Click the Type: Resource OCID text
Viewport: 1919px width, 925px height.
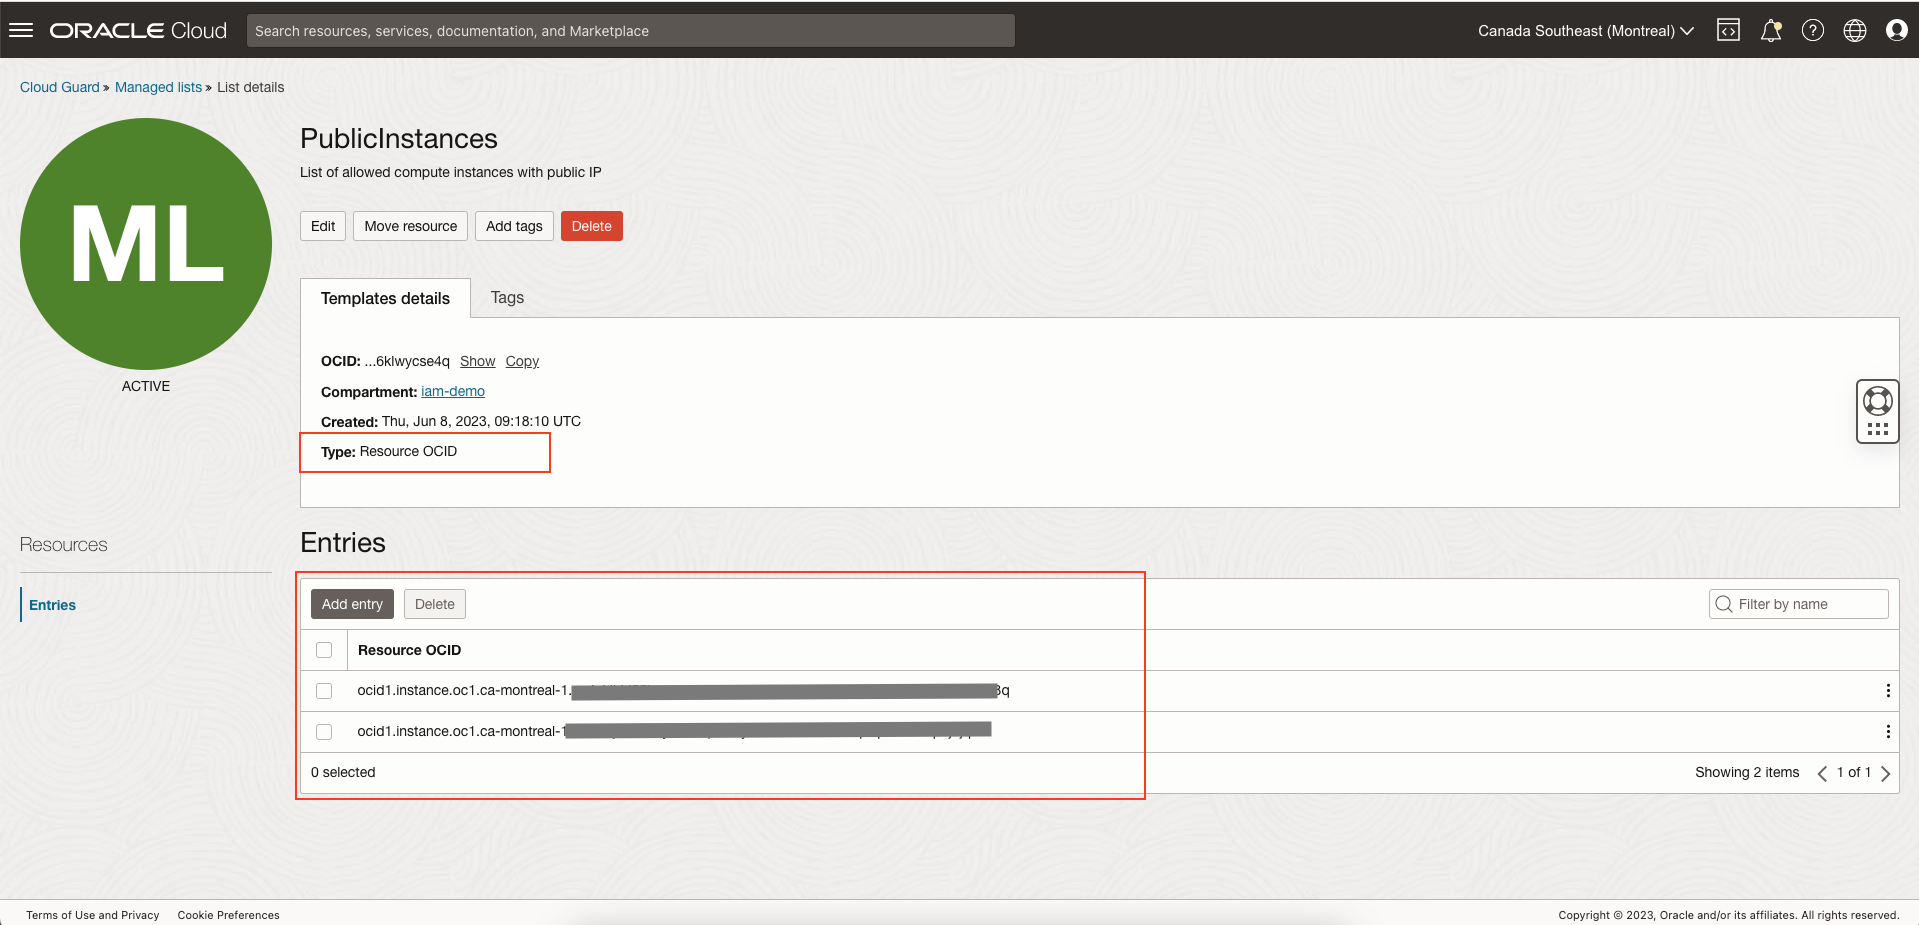pos(389,452)
